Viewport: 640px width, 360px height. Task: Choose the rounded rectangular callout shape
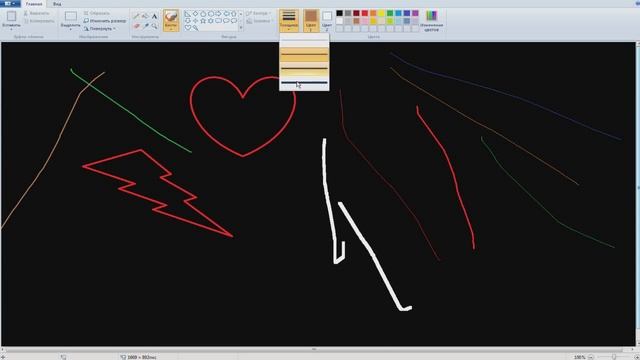(218, 21)
